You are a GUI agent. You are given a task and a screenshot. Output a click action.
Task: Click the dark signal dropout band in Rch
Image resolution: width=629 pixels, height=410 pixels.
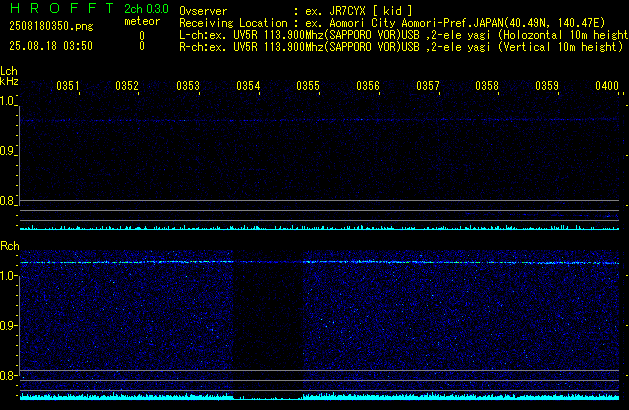(268, 325)
